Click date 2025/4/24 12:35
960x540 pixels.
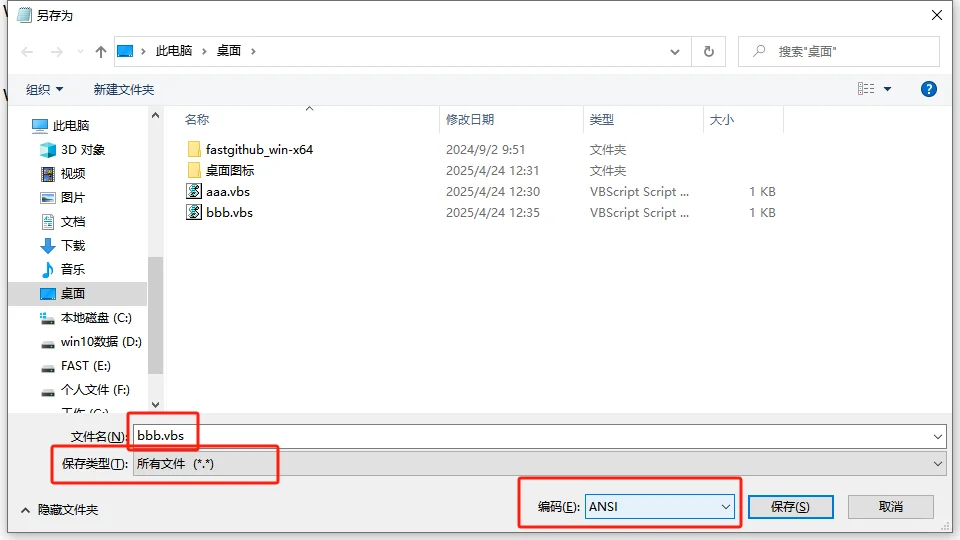(x=493, y=212)
